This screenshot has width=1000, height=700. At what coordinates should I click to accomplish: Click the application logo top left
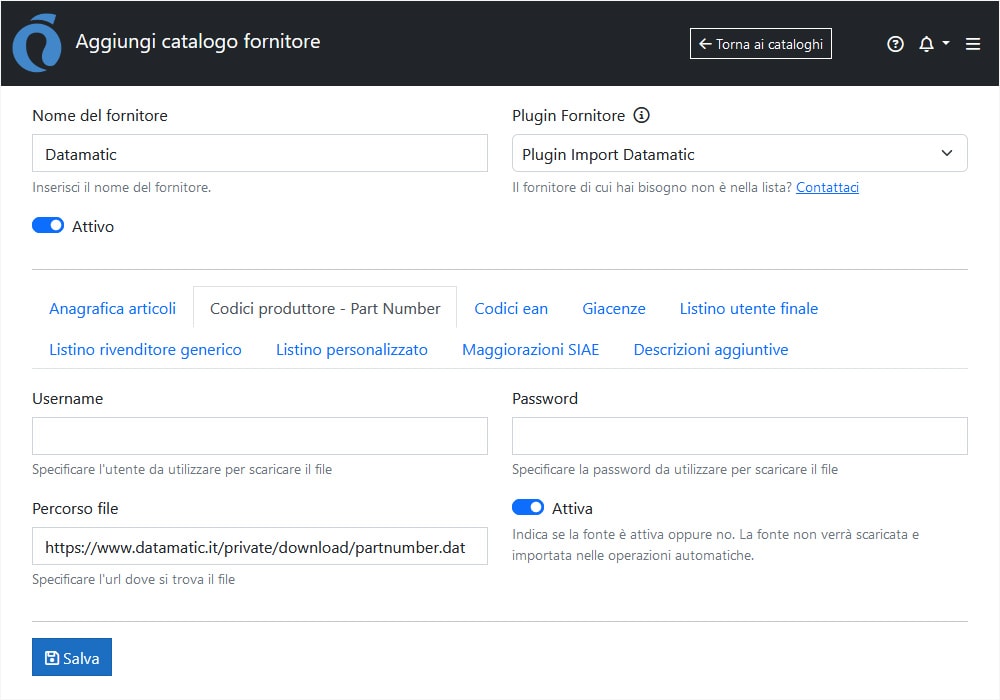coord(36,43)
